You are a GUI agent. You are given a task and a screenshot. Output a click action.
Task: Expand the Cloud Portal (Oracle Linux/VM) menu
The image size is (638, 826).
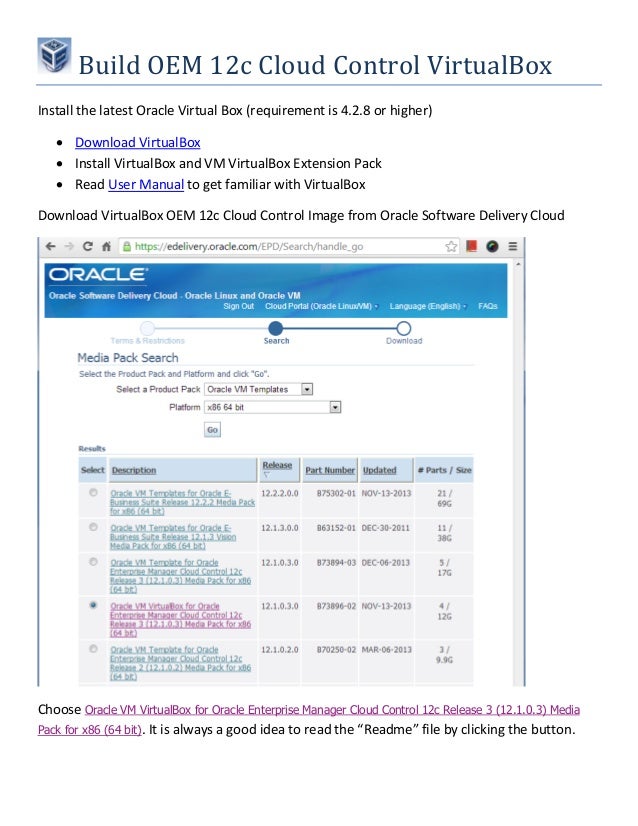[x=321, y=306]
